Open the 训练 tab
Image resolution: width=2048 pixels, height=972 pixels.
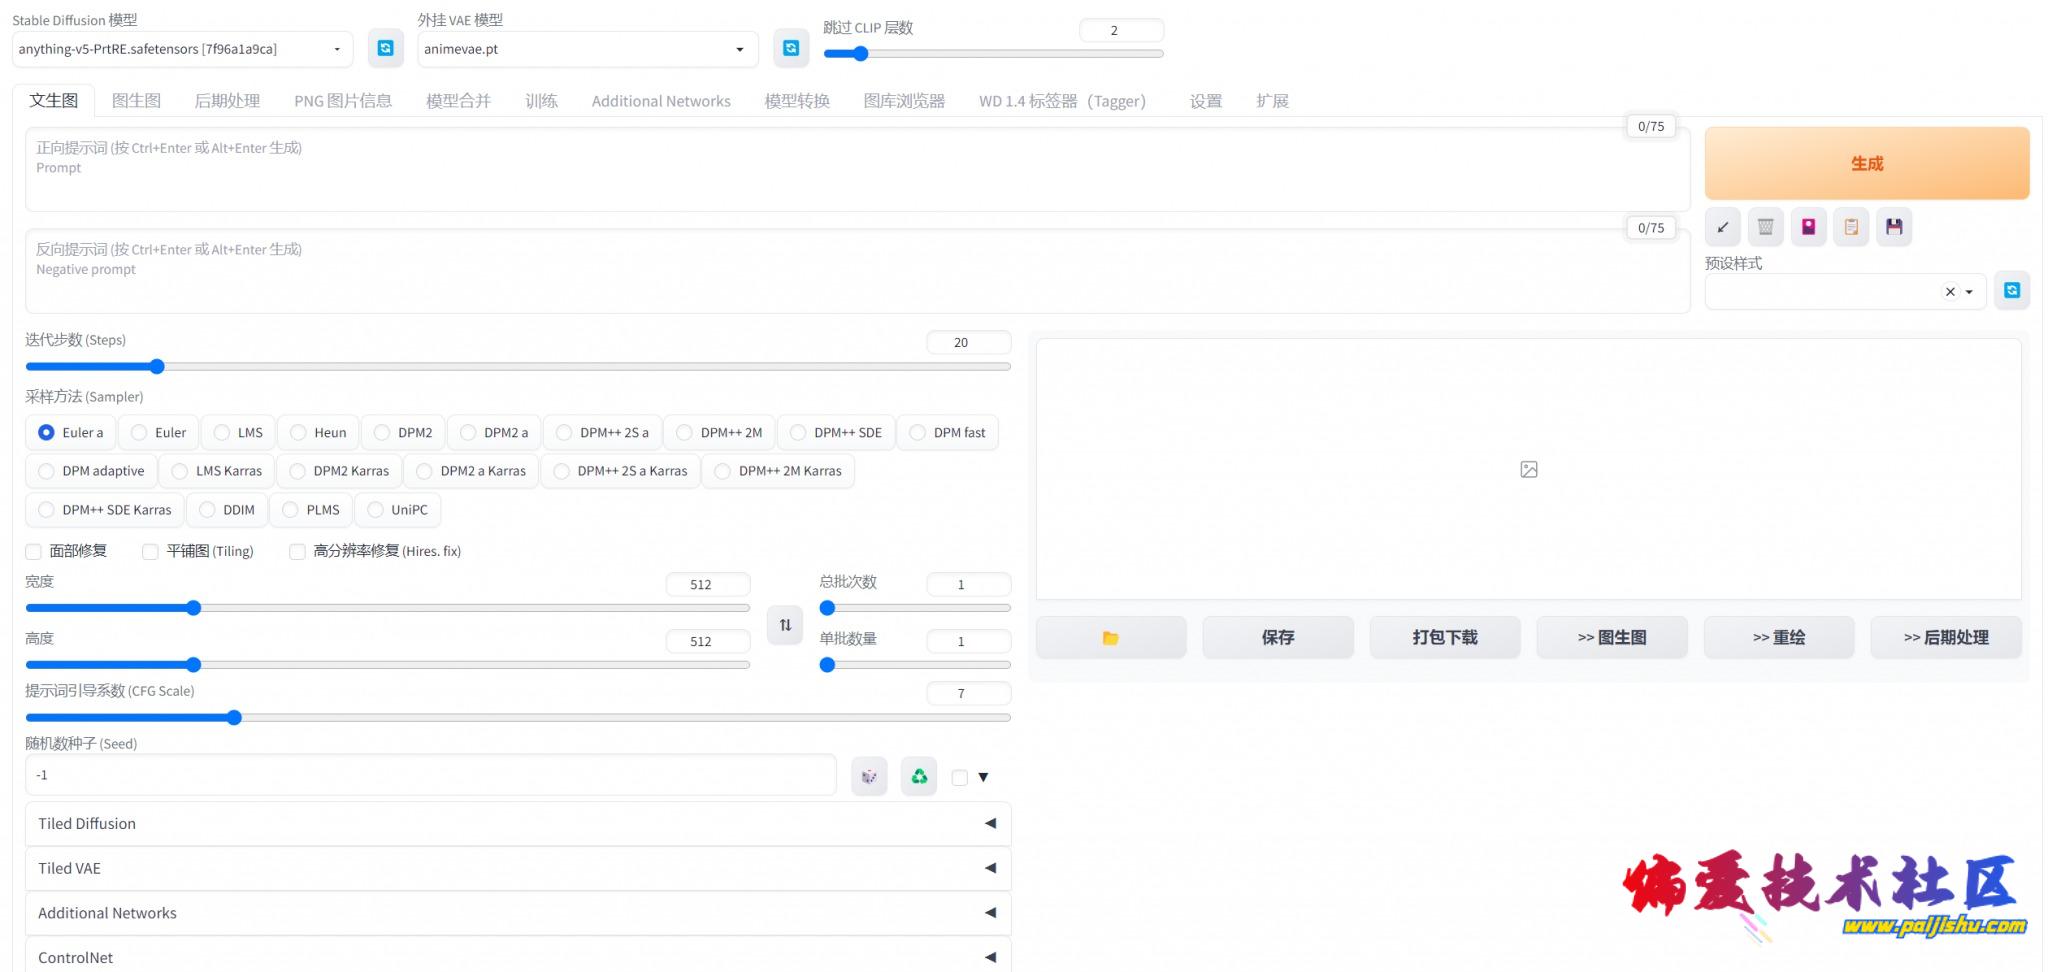tap(541, 101)
